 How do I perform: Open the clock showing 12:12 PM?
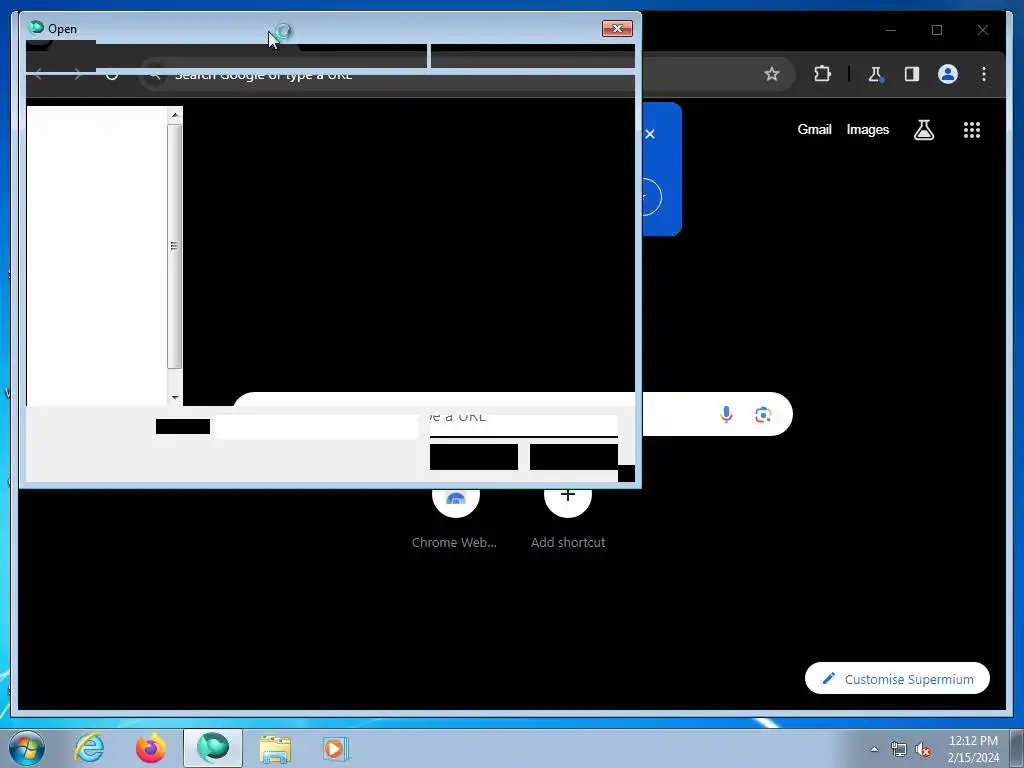(x=973, y=749)
